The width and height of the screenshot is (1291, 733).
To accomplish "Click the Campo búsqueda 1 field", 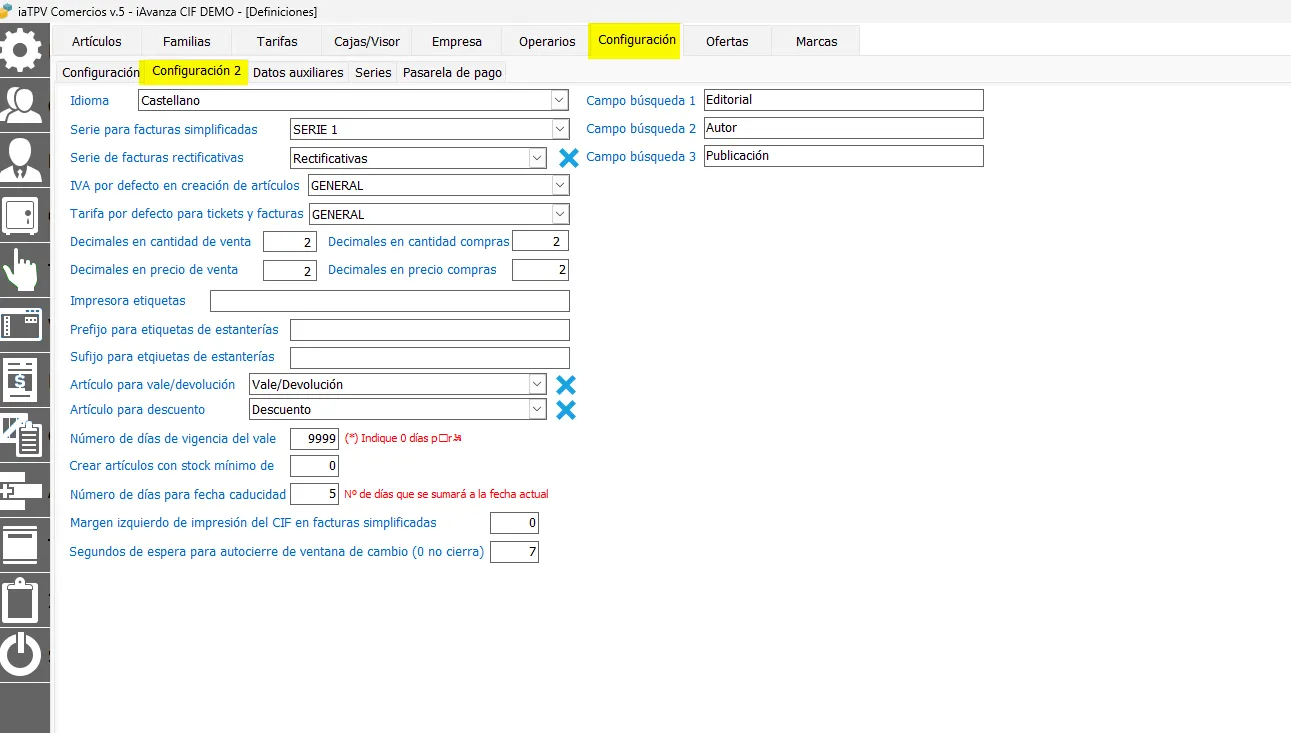I will (844, 100).
